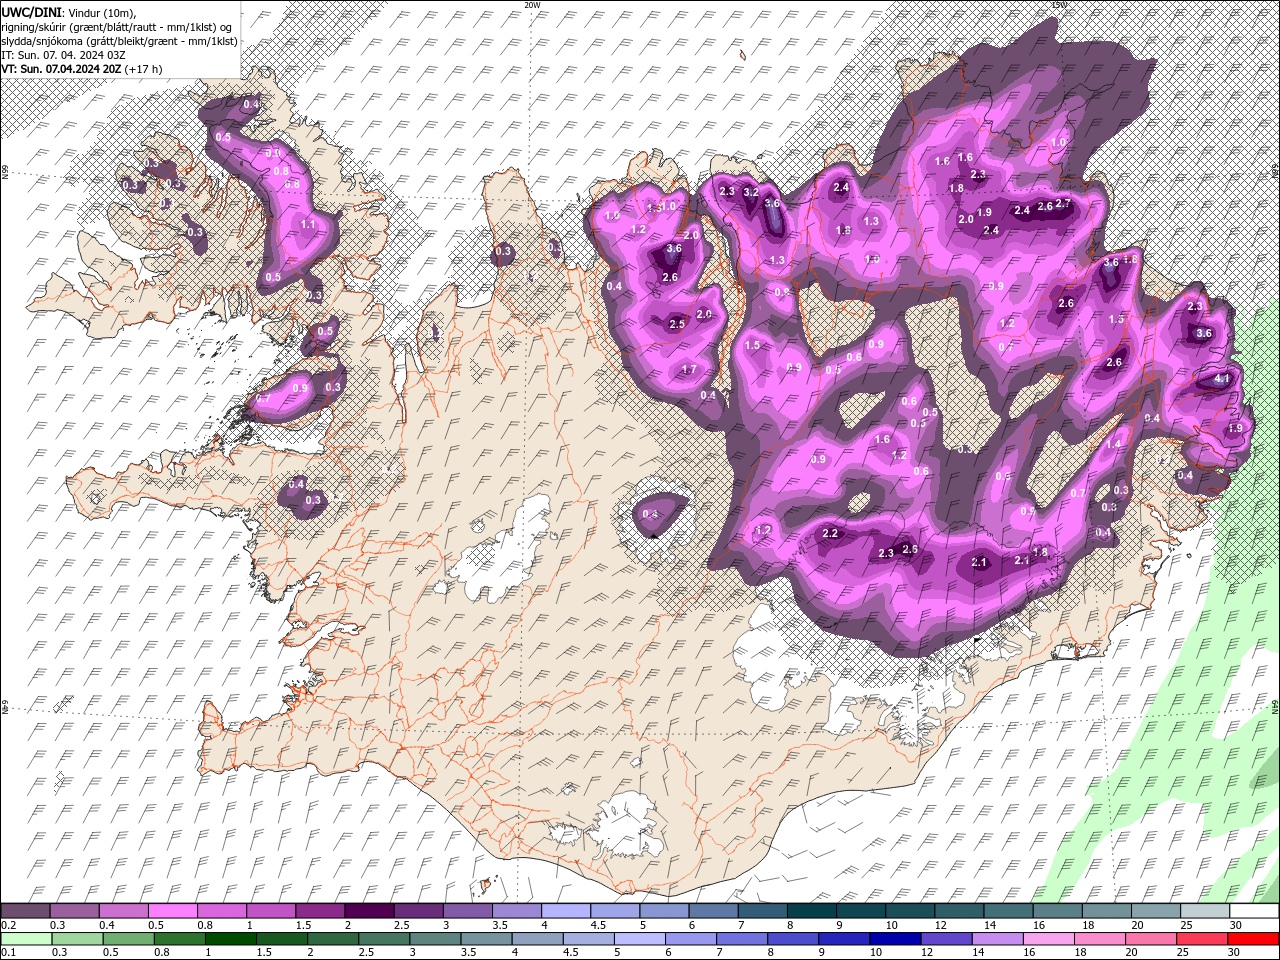Select the bright red 30 swatch in lower legend

[x=1253, y=939]
